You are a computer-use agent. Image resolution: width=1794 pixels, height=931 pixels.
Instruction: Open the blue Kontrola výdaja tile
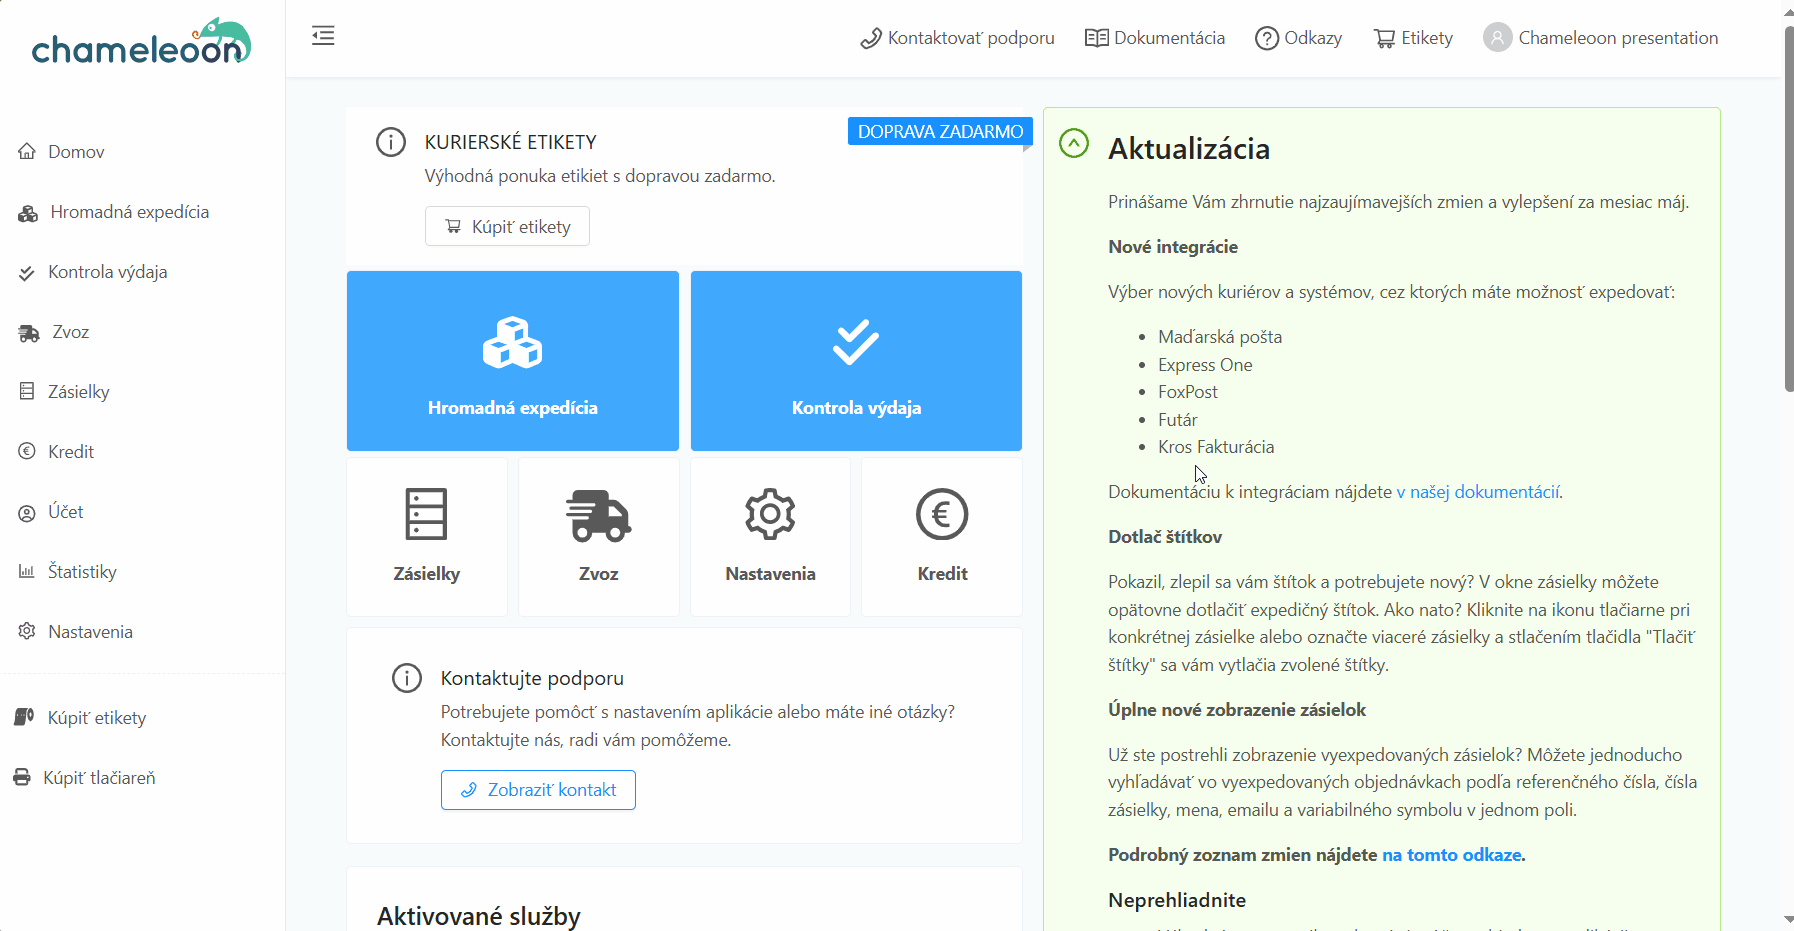pos(856,361)
